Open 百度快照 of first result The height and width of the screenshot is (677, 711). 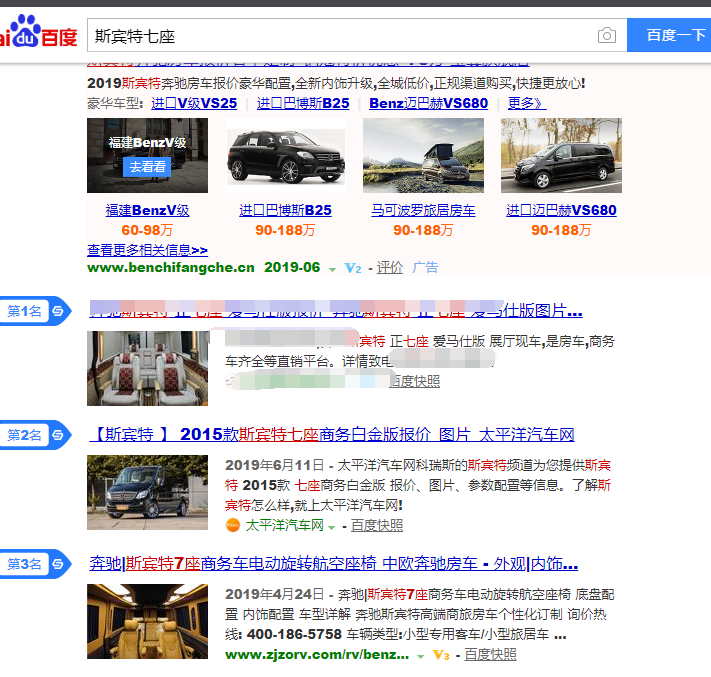pos(415,381)
